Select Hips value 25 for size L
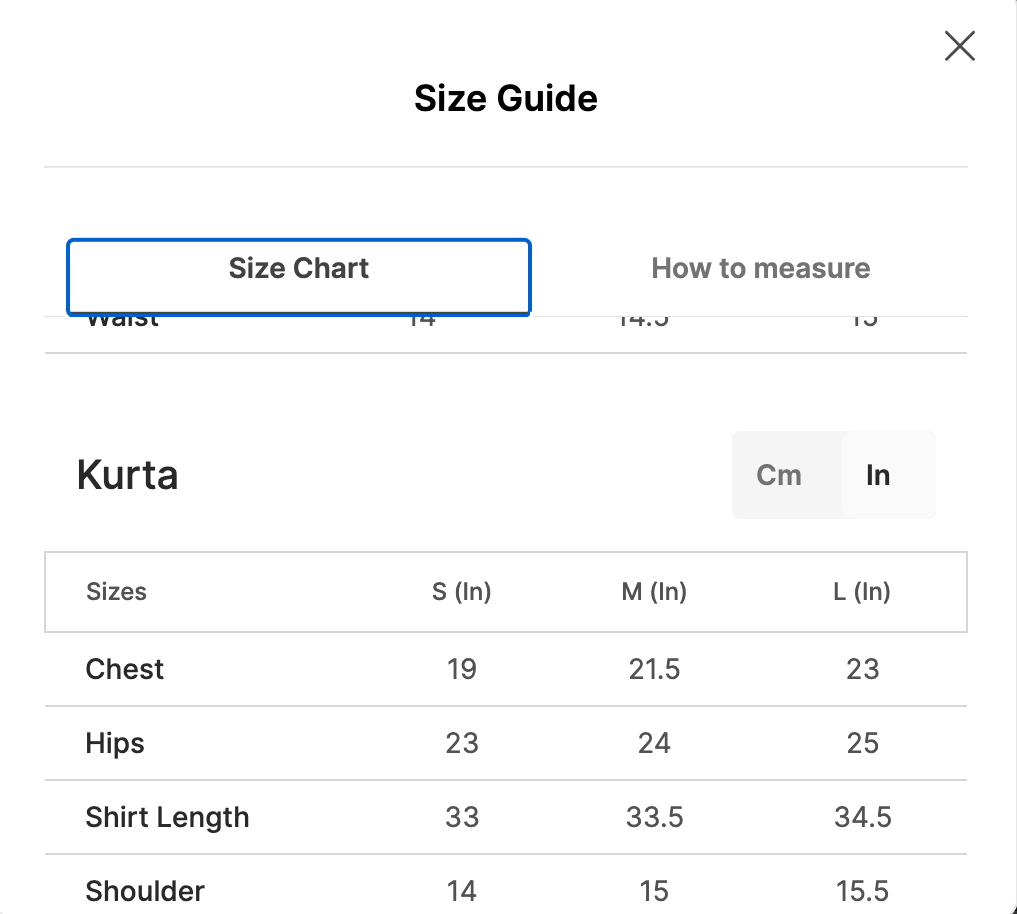The height and width of the screenshot is (914, 1017). click(862, 743)
